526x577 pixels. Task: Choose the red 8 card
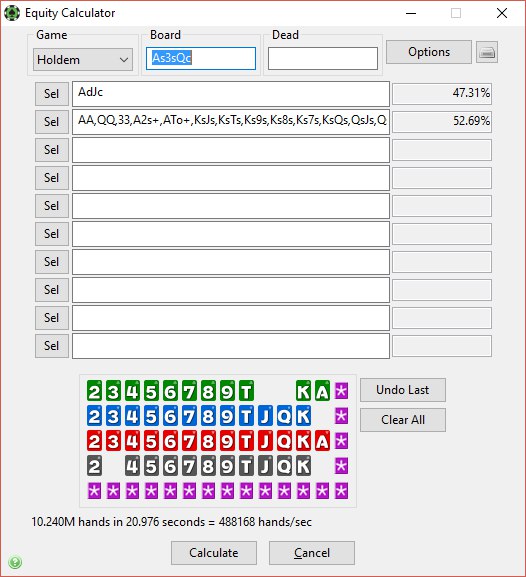tap(208, 441)
